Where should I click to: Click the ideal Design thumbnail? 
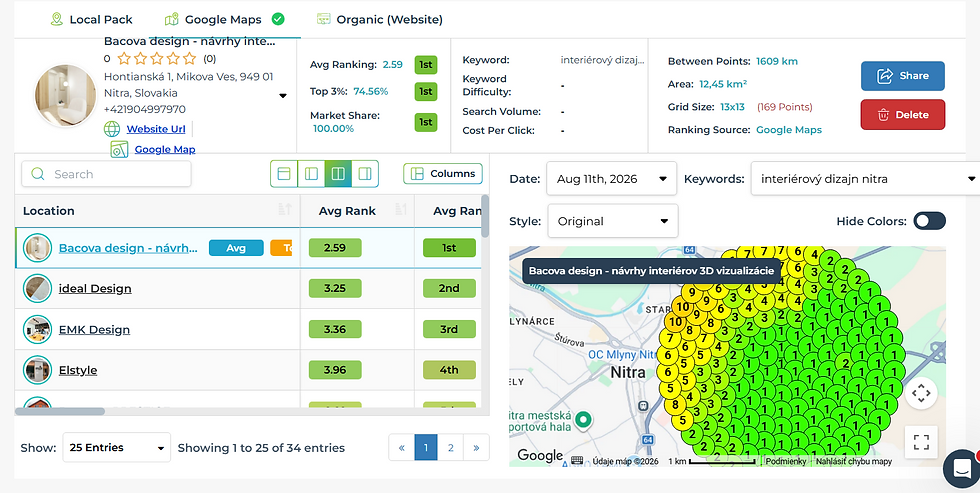click(38, 289)
